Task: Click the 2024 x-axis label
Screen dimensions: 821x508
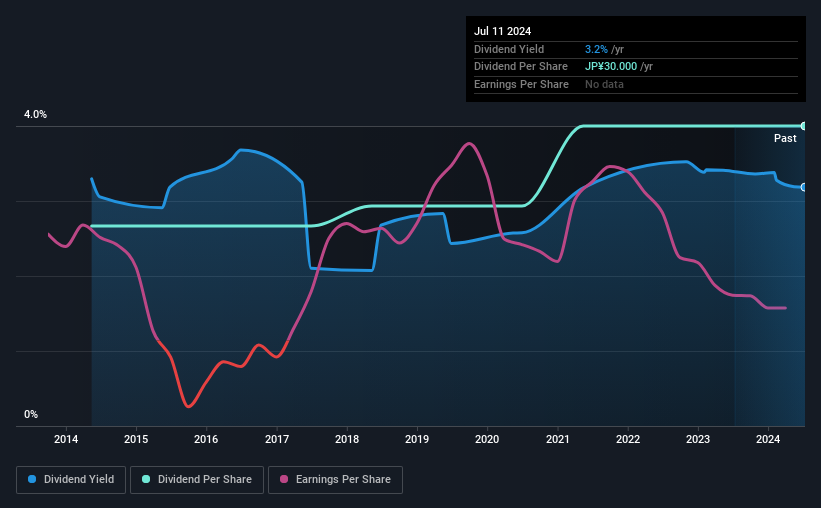Action: click(x=768, y=439)
